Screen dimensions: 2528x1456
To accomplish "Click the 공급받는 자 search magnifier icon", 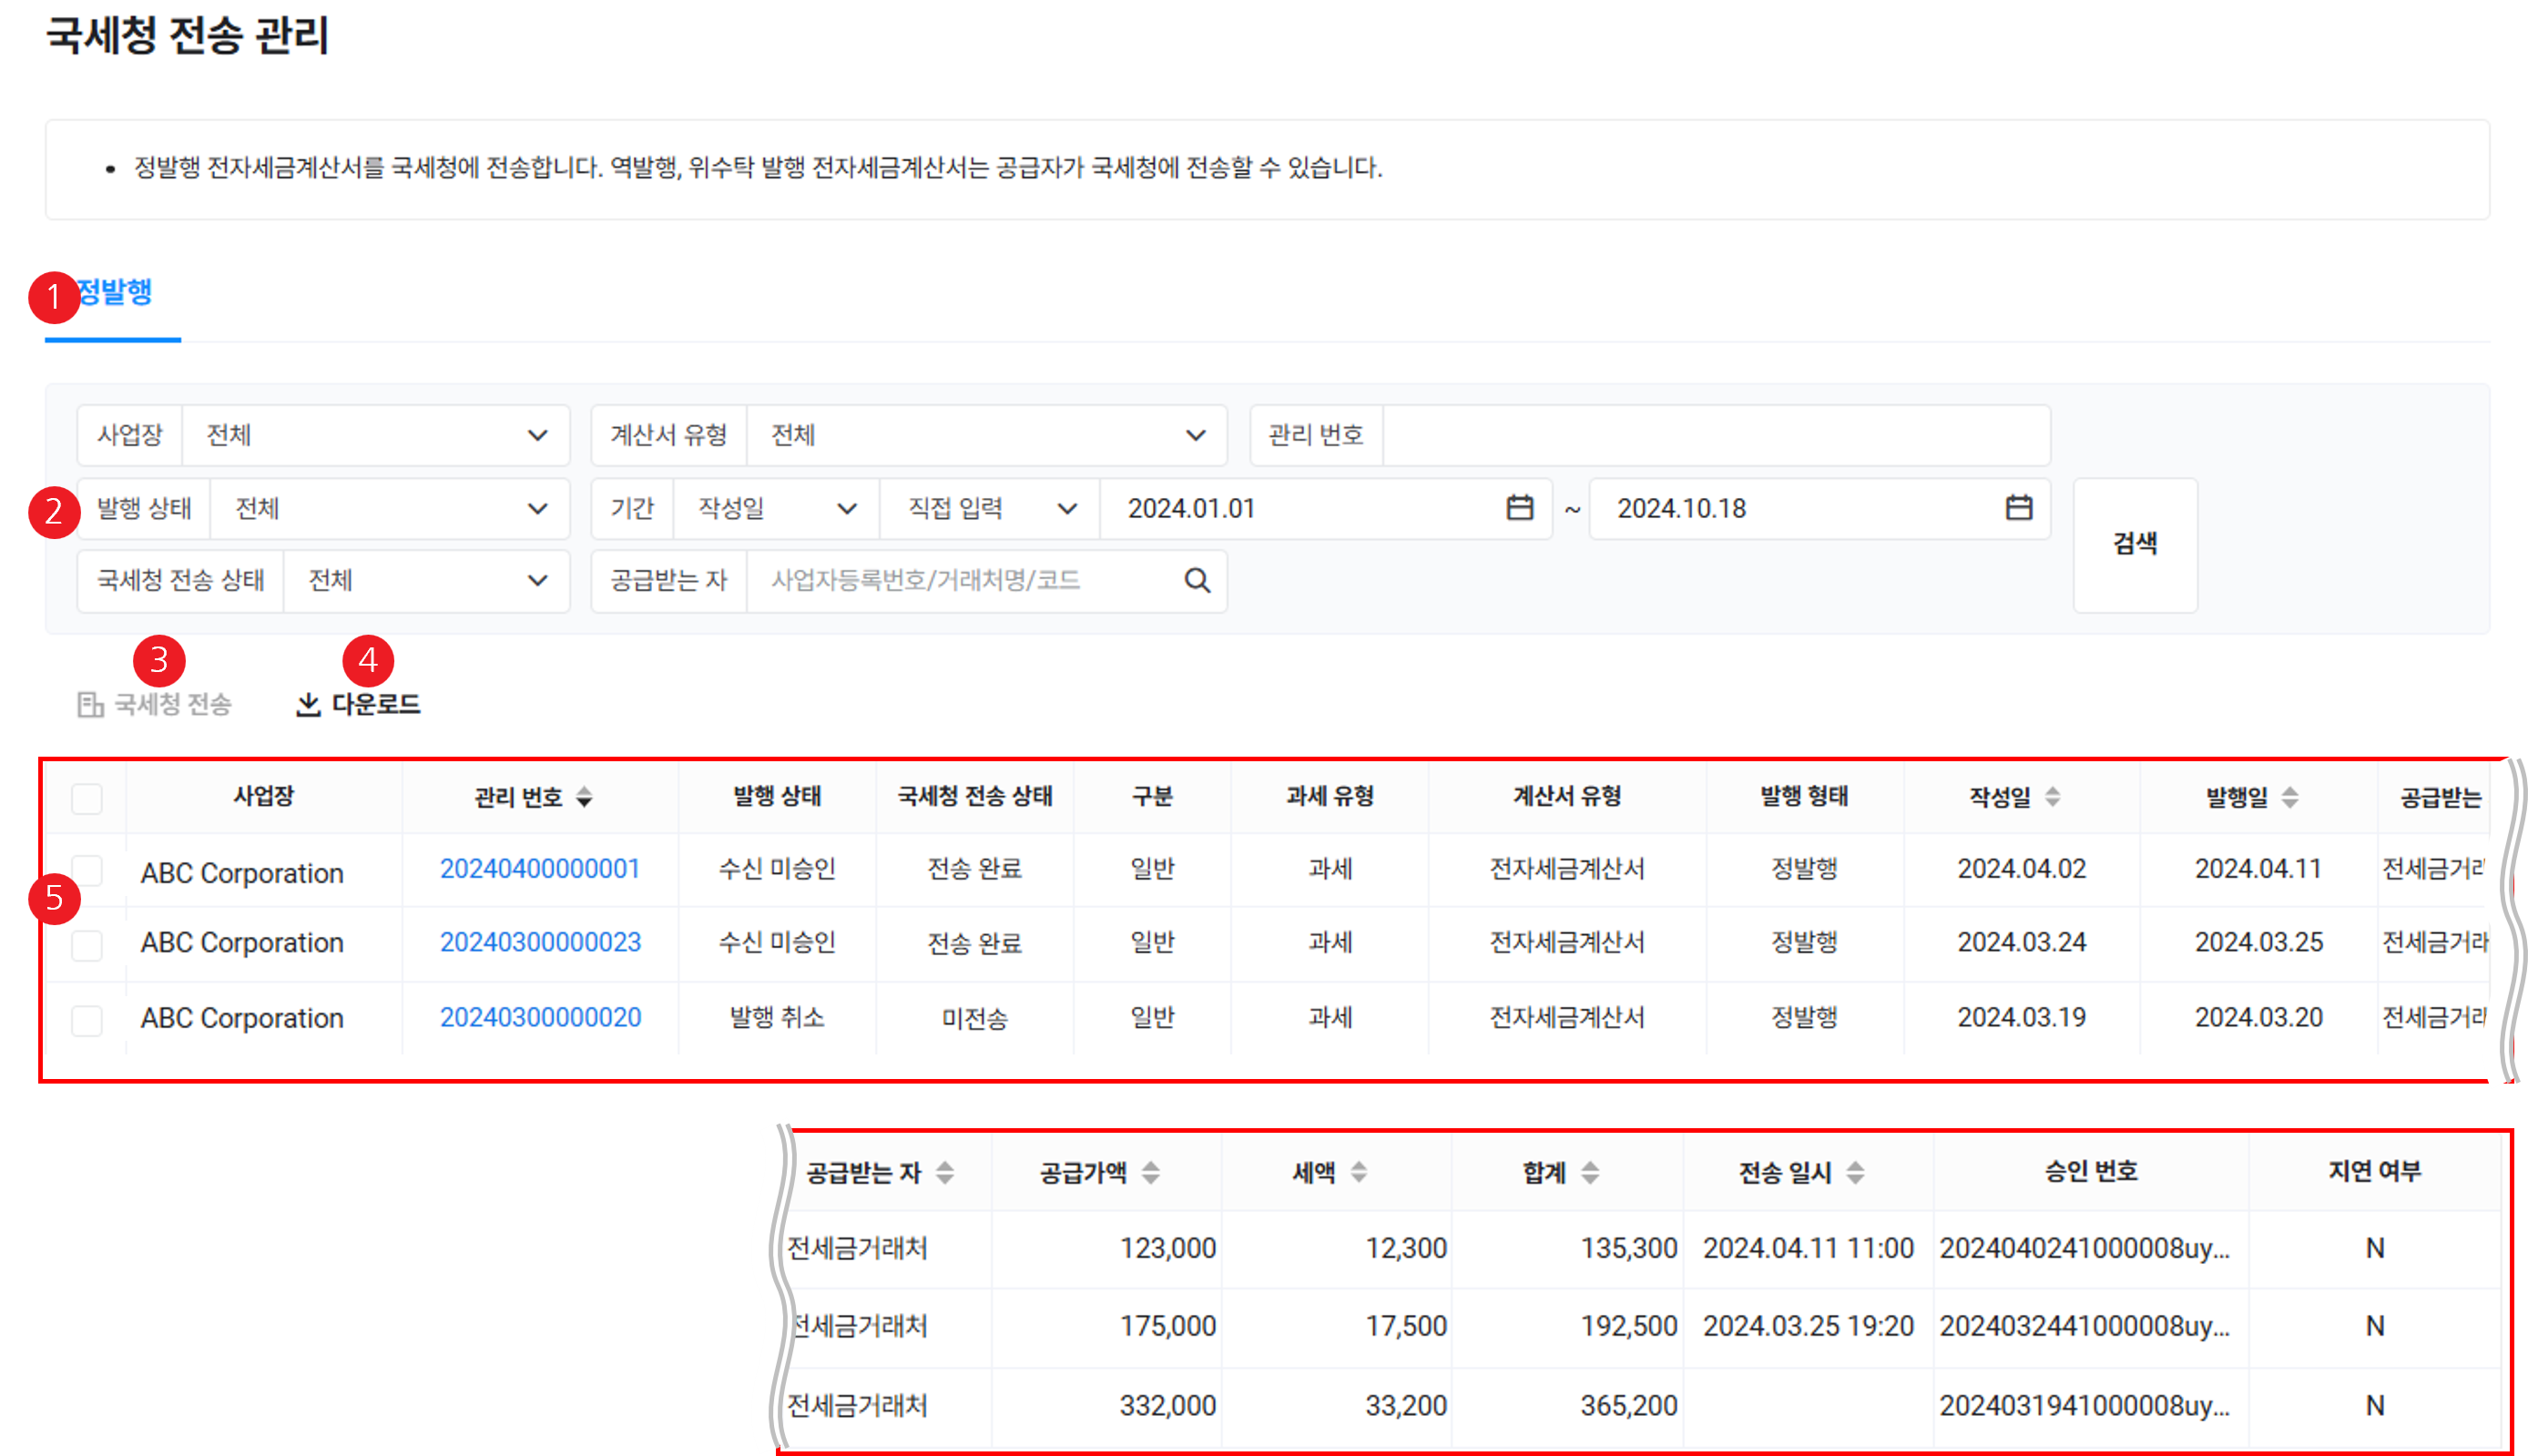I will (1197, 581).
